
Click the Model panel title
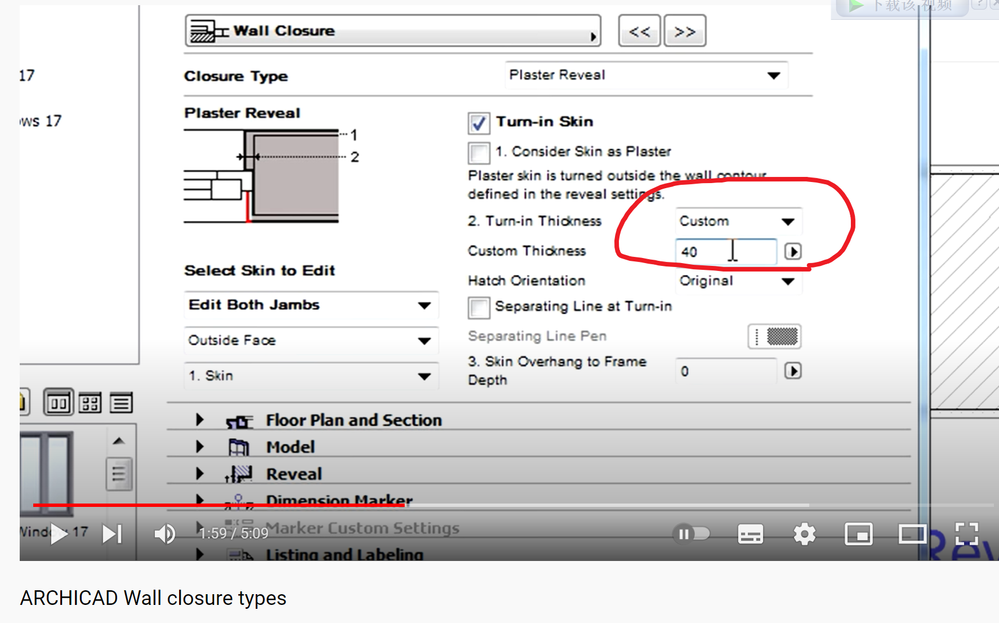291,447
